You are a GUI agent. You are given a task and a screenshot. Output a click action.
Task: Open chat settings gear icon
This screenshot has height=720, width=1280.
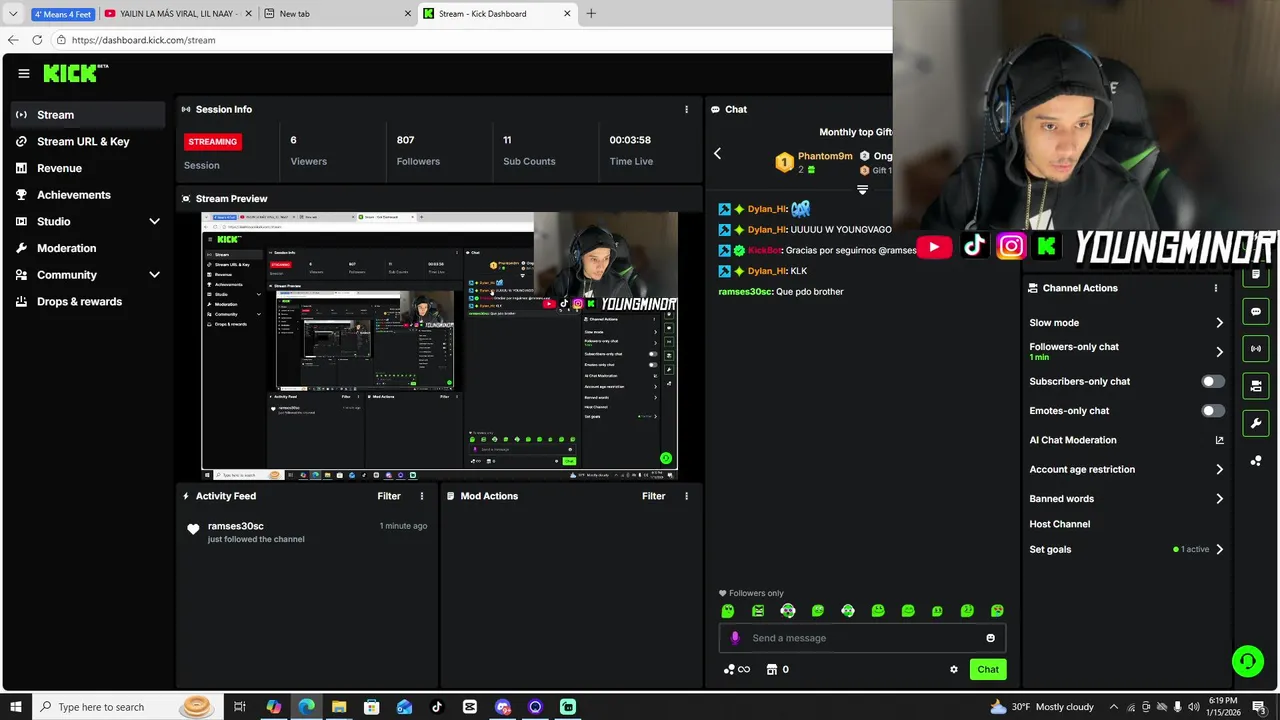click(x=954, y=670)
